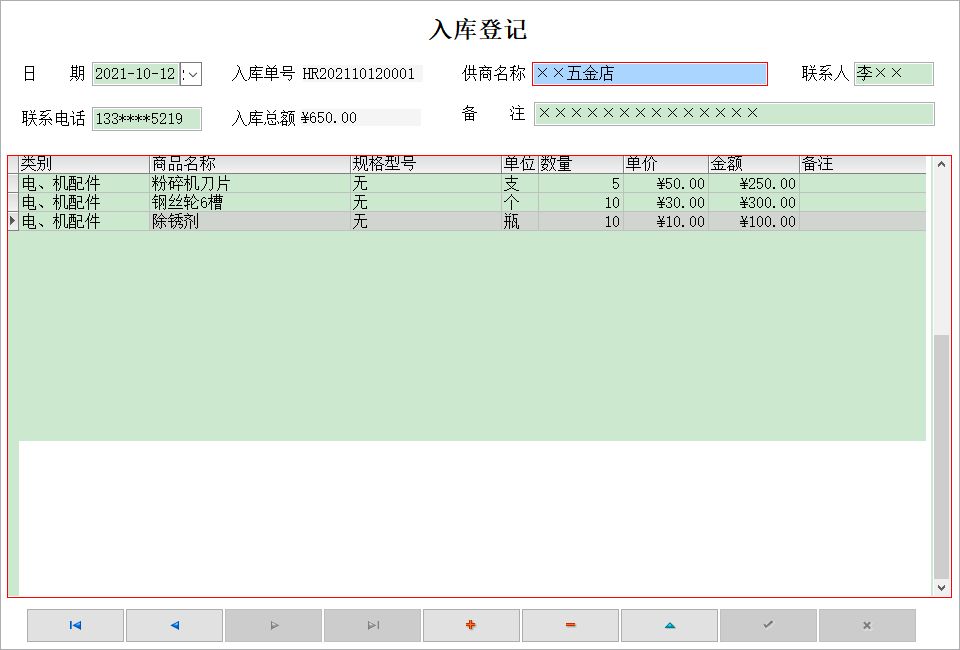Click the category cell of 钢丝轮6槽 row
This screenshot has width=960, height=650.
(84, 203)
